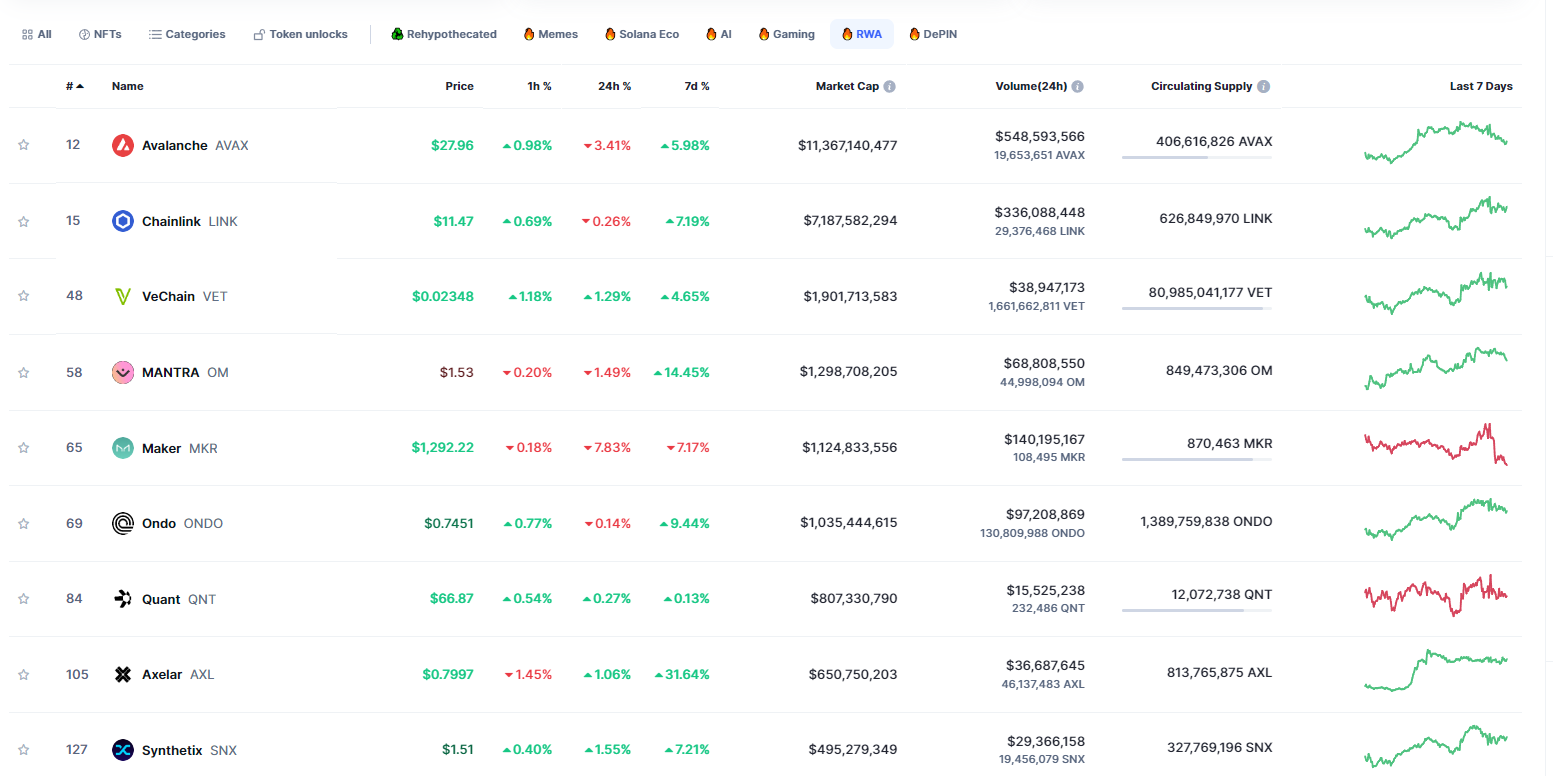The height and width of the screenshot is (776, 1553).
Task: Click the Circulating Supply info icon
Action: tap(1264, 86)
